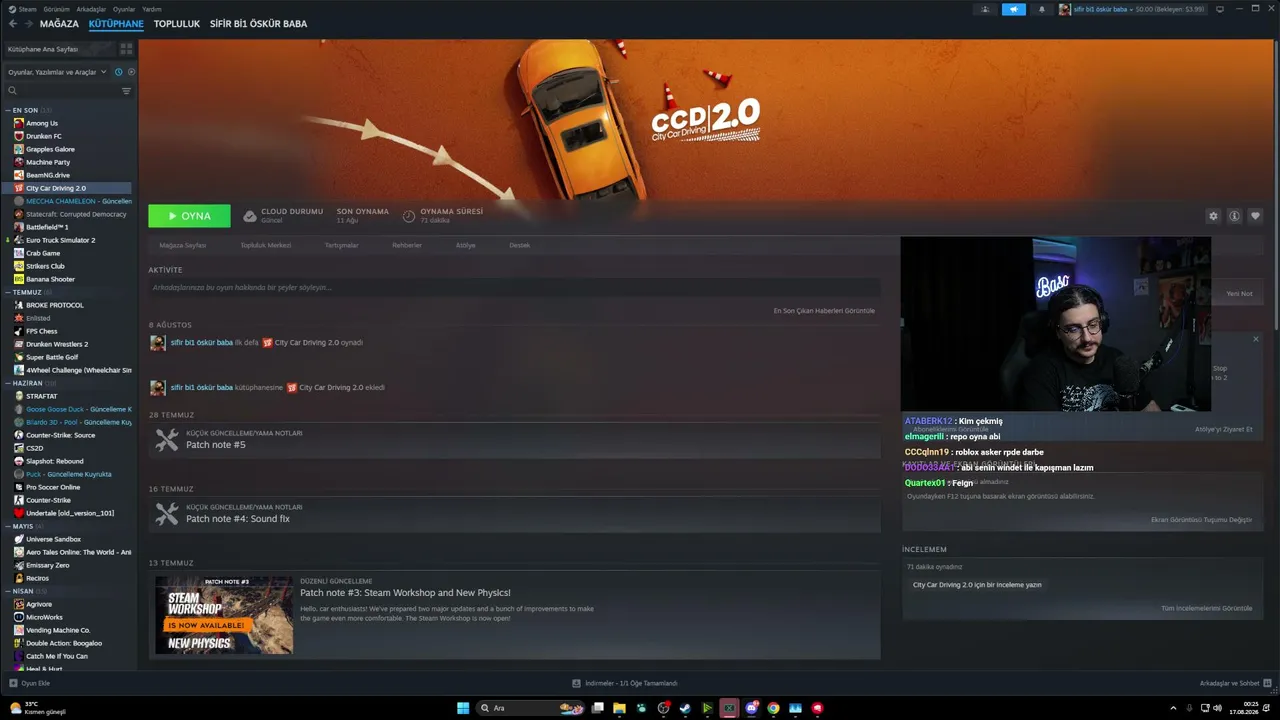Click the recent activity clock filter icon

coord(118,72)
